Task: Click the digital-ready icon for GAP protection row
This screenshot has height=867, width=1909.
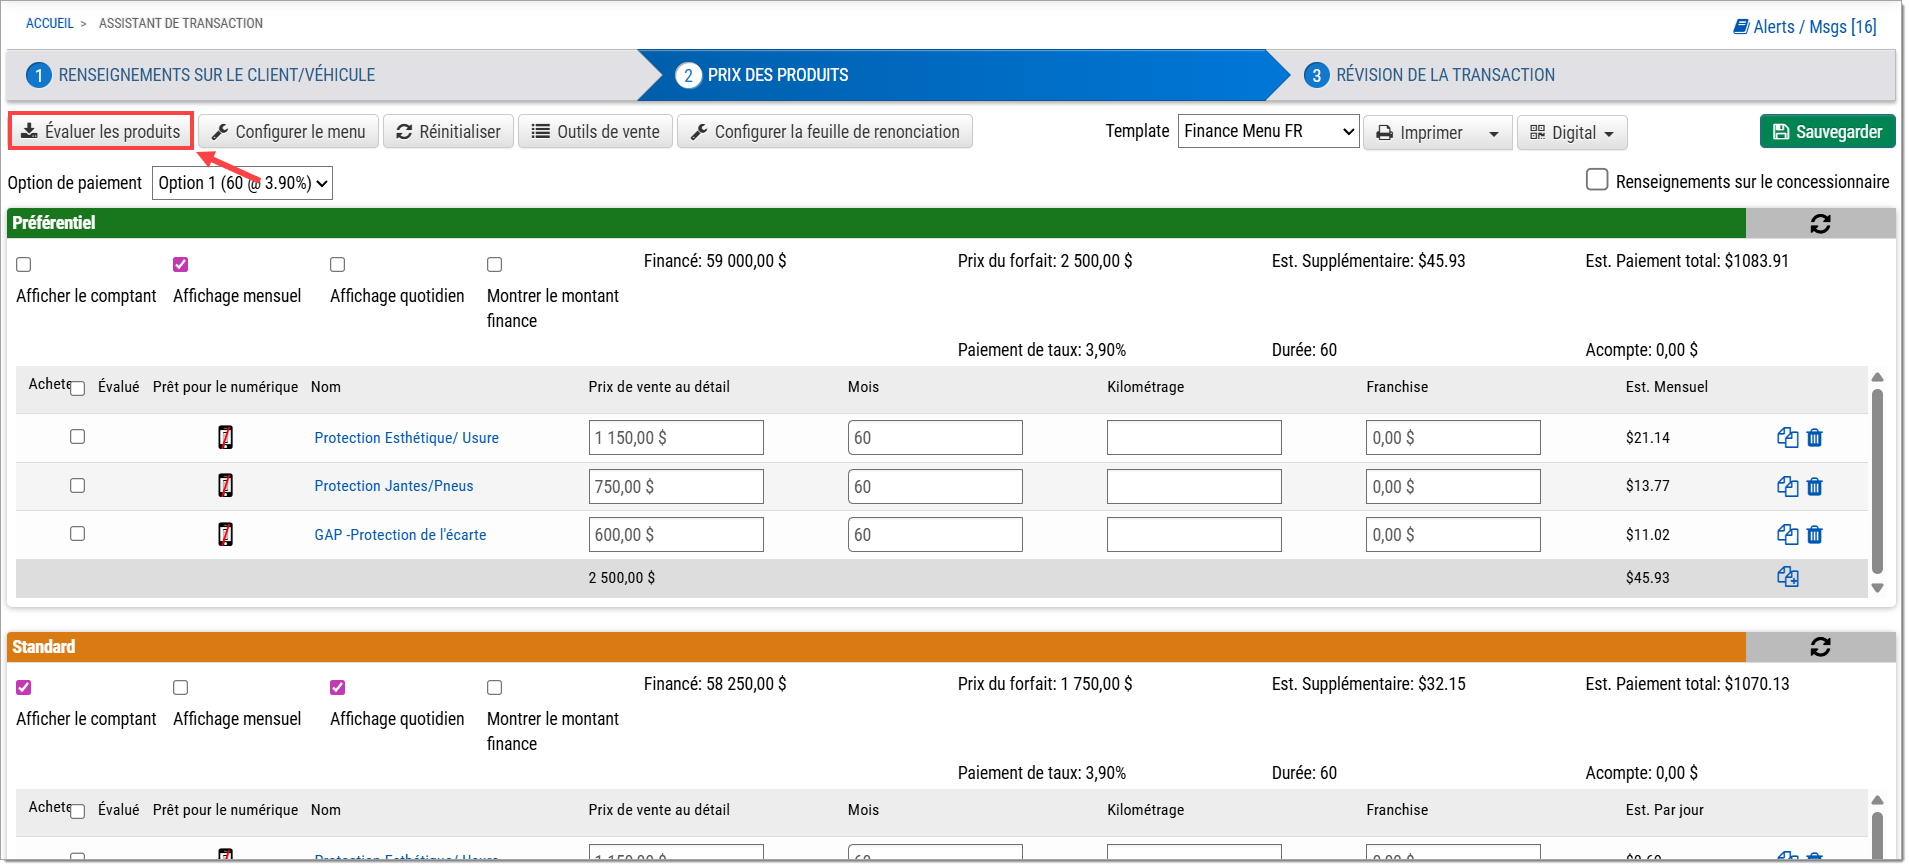Action: (x=226, y=535)
